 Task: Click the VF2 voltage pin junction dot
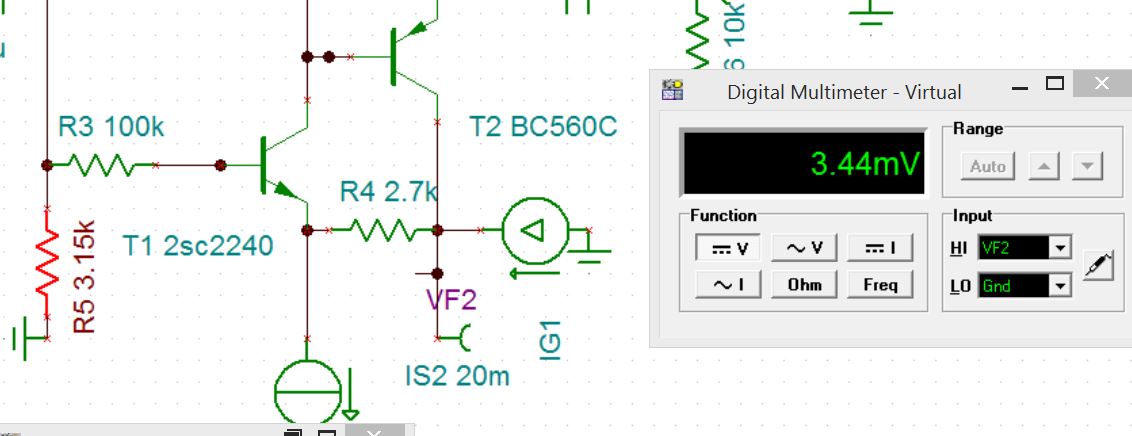[x=437, y=274]
